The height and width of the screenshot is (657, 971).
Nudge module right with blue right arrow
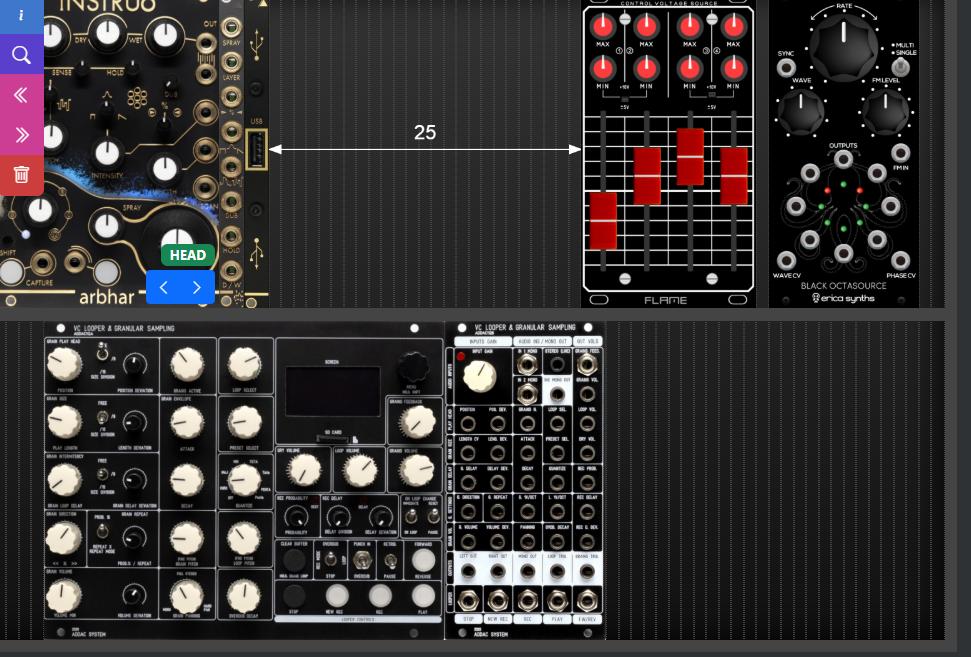click(x=197, y=287)
